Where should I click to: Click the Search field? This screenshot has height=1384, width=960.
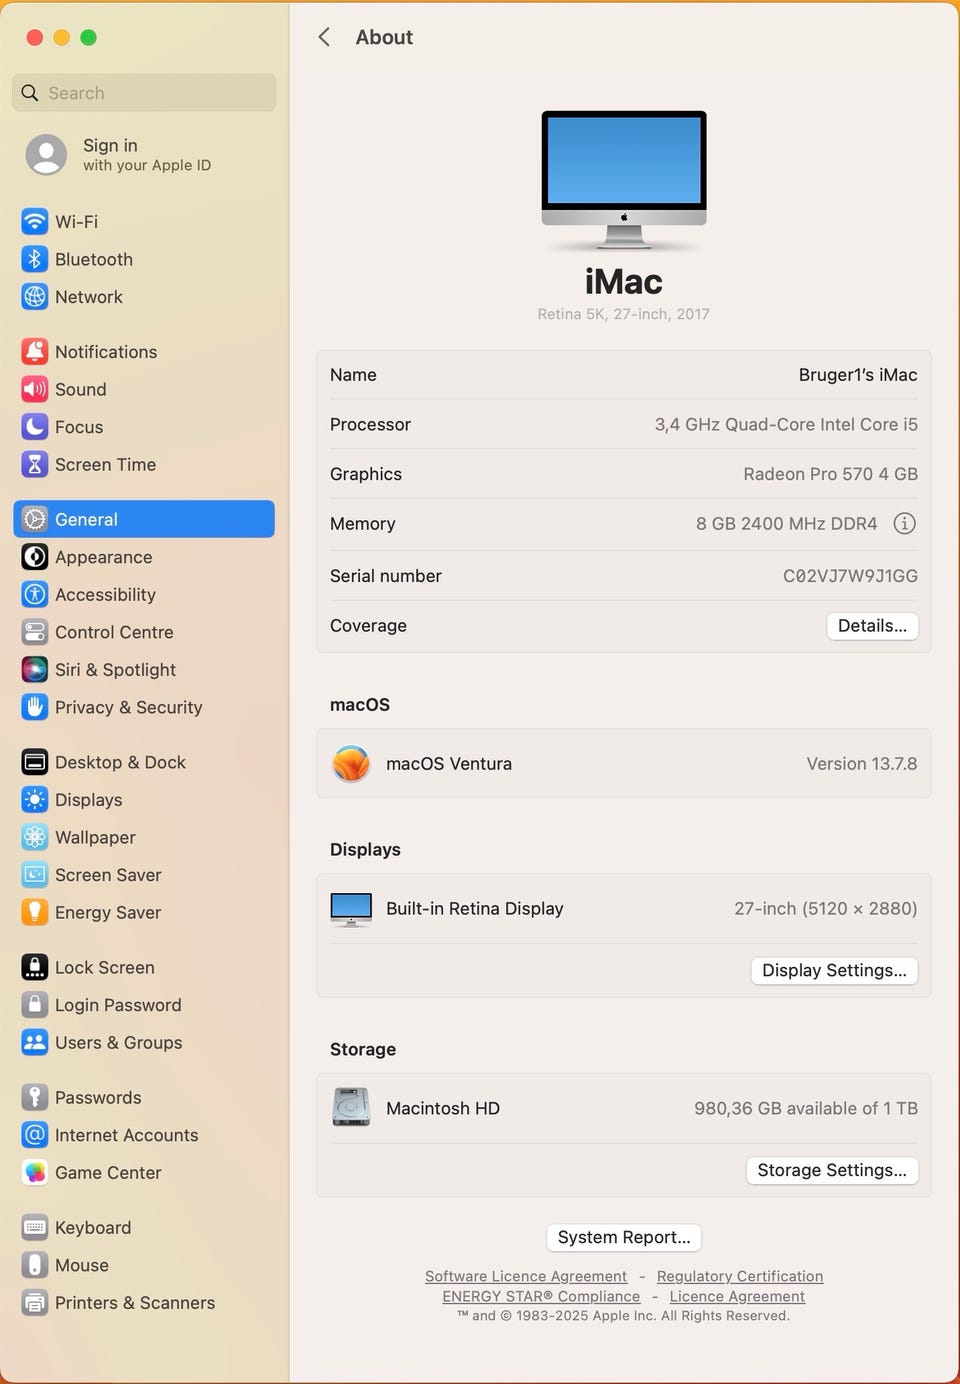[x=144, y=92]
